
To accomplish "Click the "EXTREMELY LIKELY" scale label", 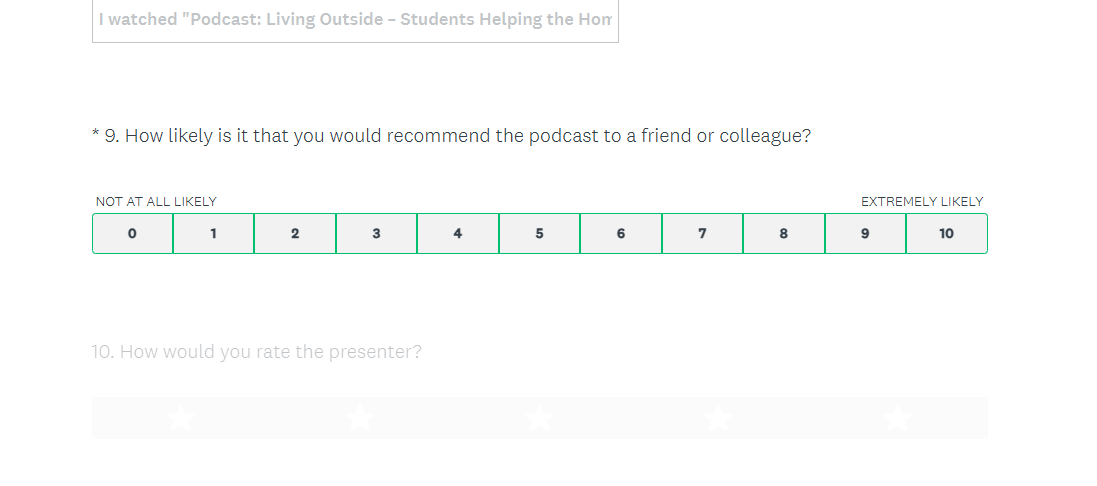I will coord(922,202).
